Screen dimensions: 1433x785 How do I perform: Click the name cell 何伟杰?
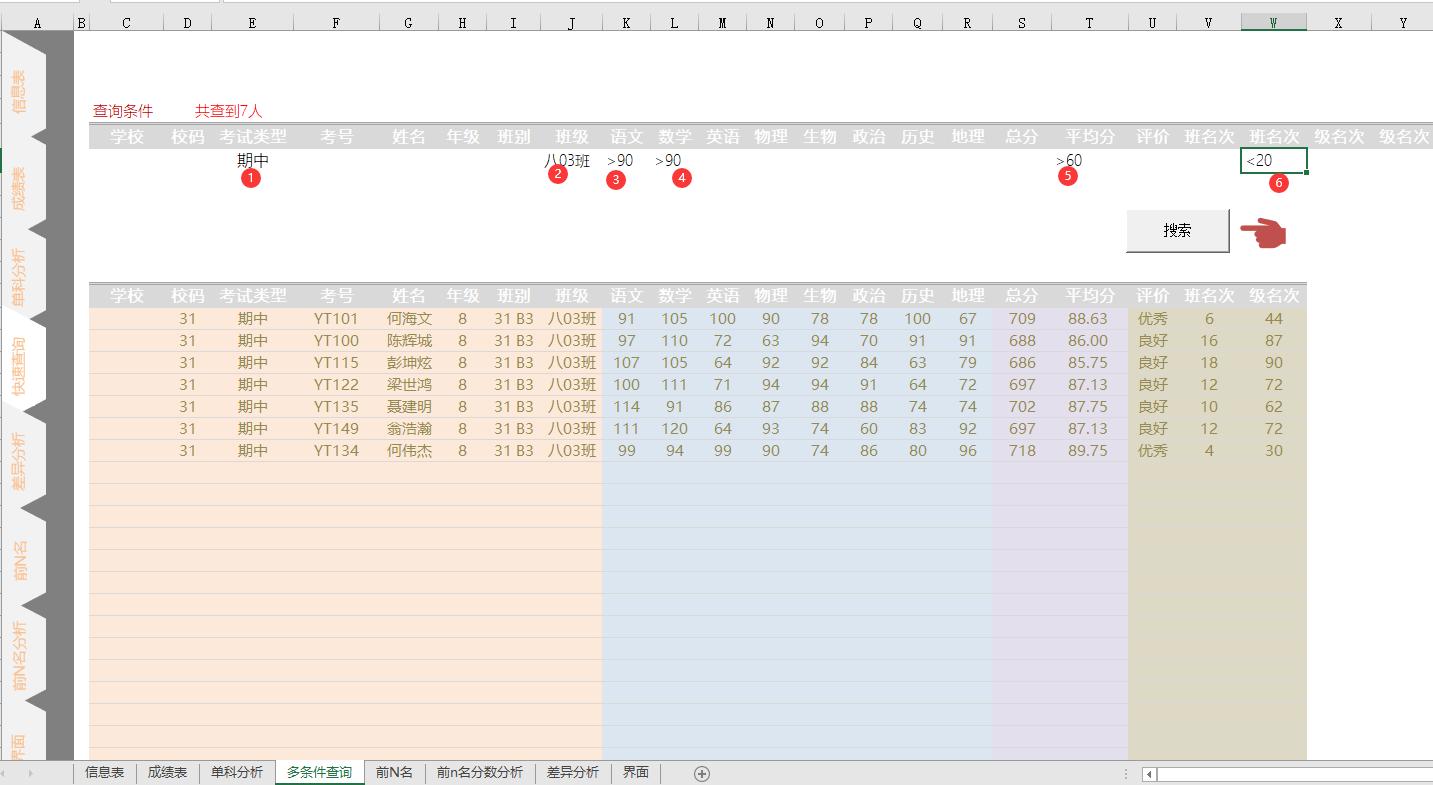pyautogui.click(x=409, y=451)
